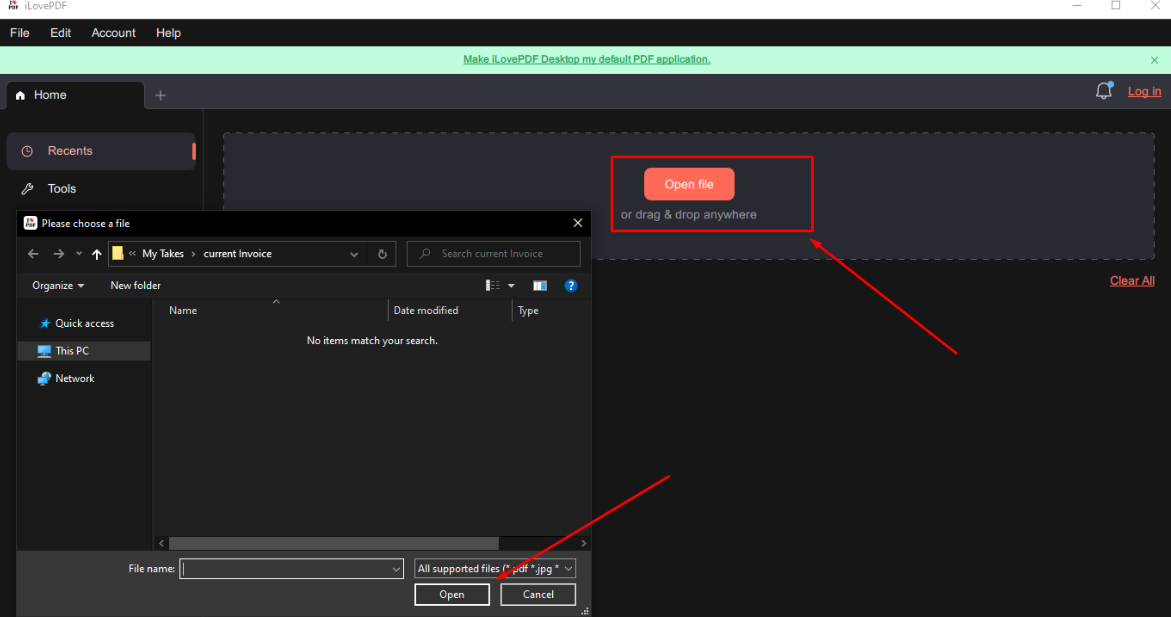
Task: Select Recents in the sidebar
Action: 101,151
